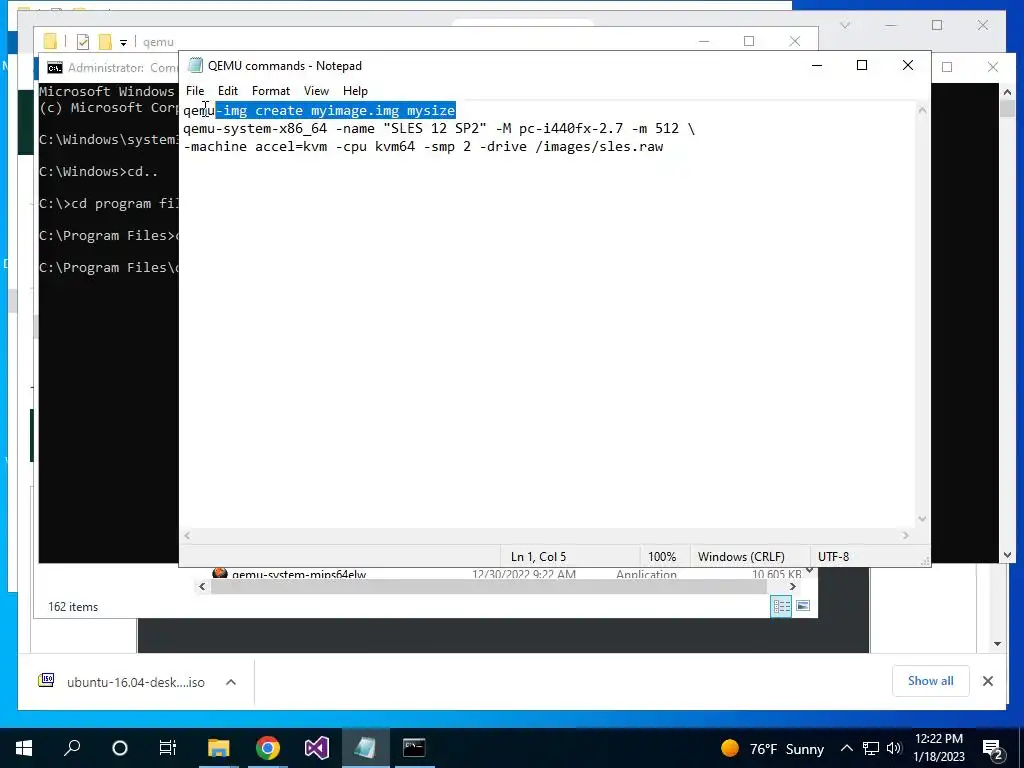This screenshot has height=768, width=1024.
Task: Click the volume speaker icon in tray
Action: coord(894,748)
